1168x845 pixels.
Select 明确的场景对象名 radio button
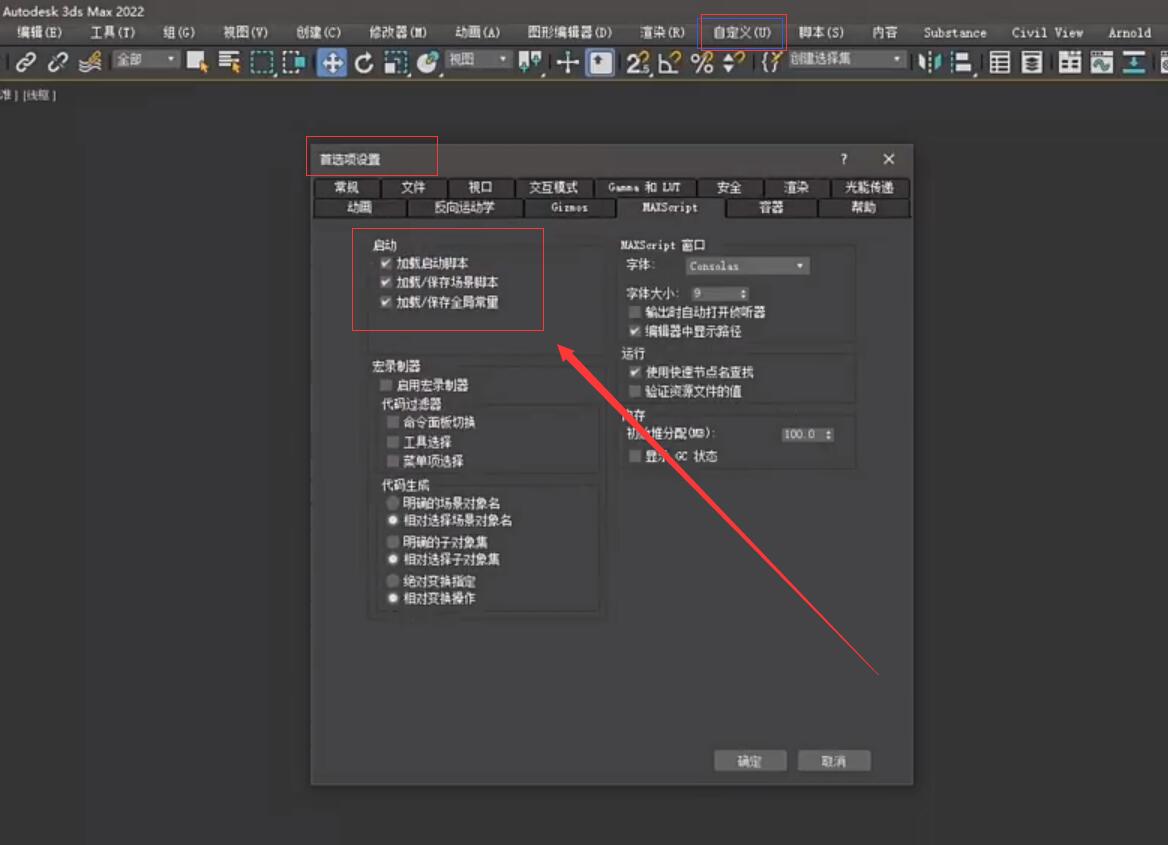click(393, 503)
